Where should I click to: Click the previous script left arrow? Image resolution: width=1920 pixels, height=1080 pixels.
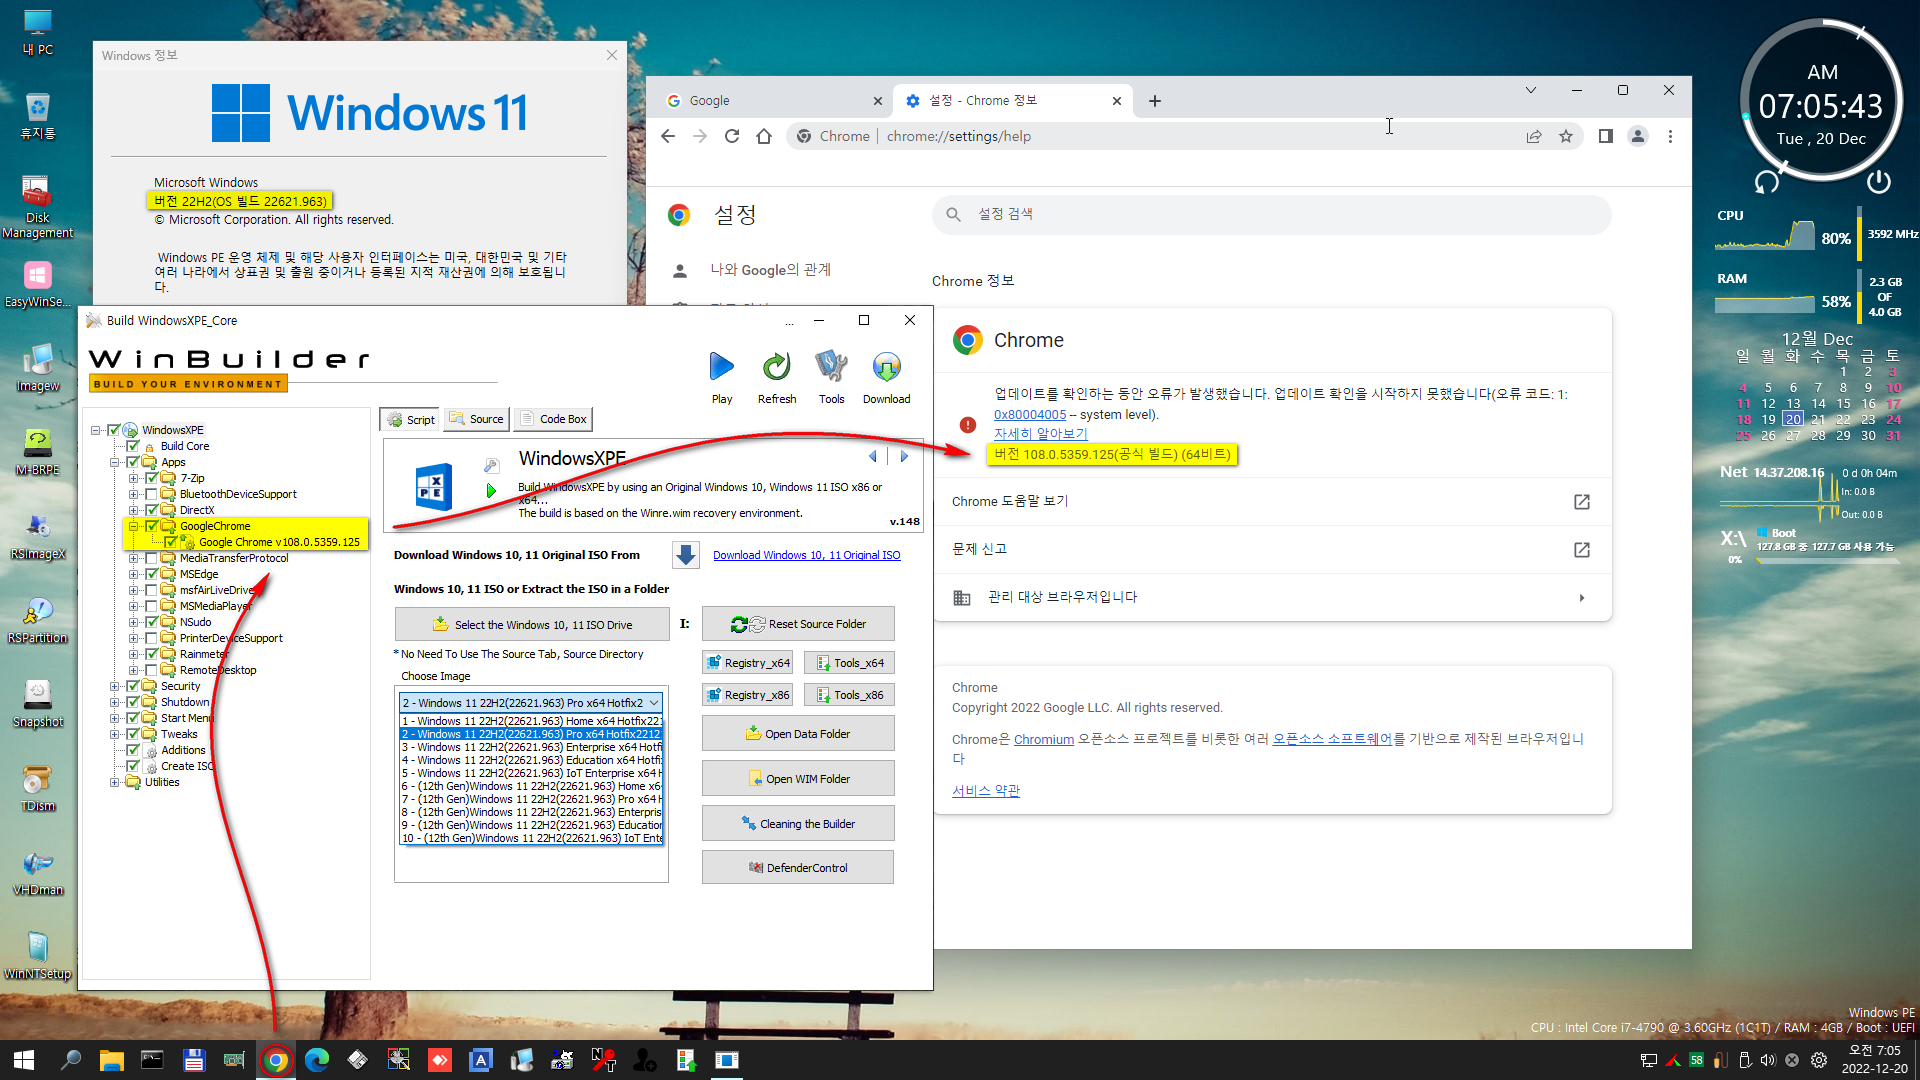tap(873, 456)
